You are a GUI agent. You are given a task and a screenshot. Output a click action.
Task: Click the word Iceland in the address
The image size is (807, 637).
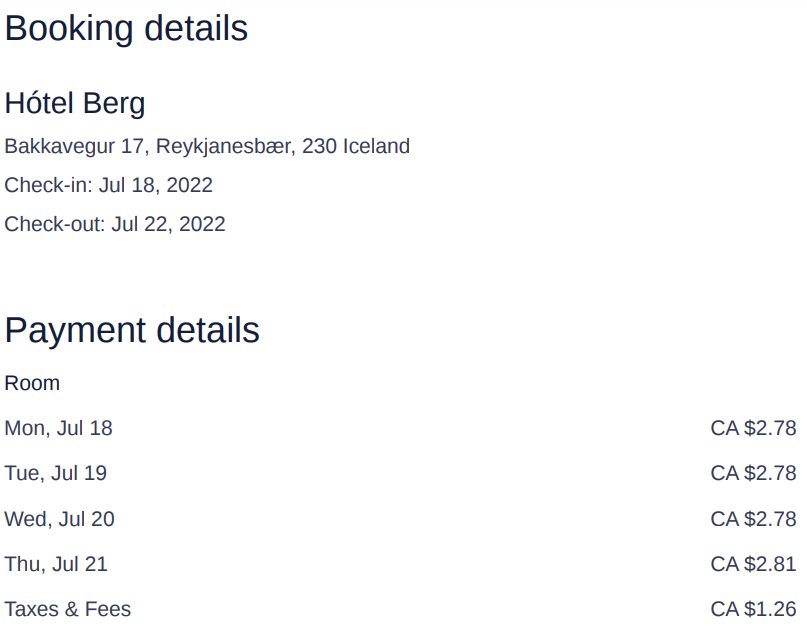[x=376, y=146]
